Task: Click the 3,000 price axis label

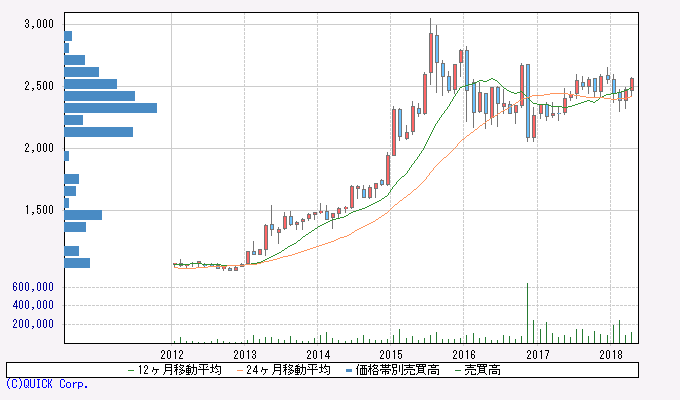Action: coord(39,24)
